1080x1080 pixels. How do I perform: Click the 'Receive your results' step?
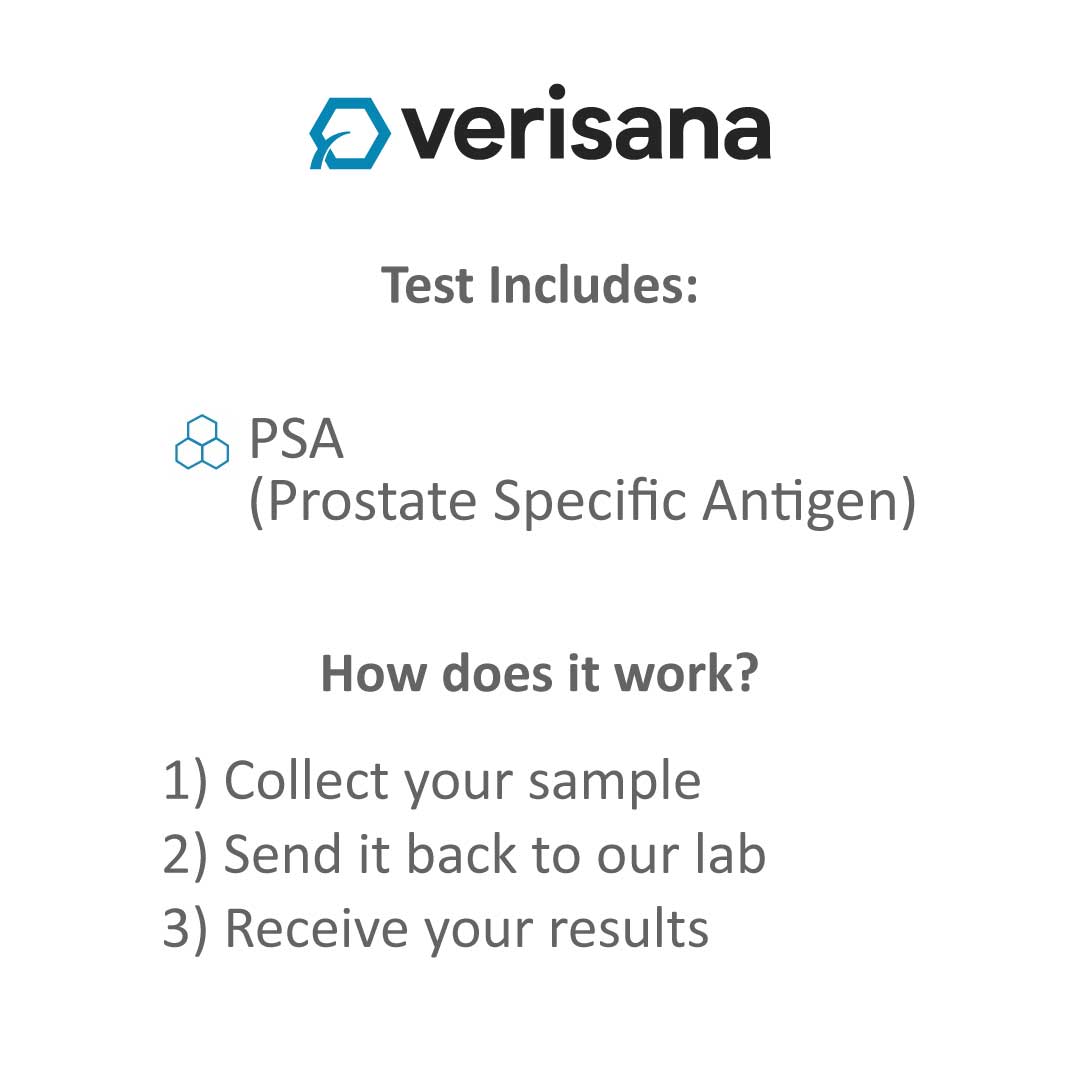[x=466, y=929]
